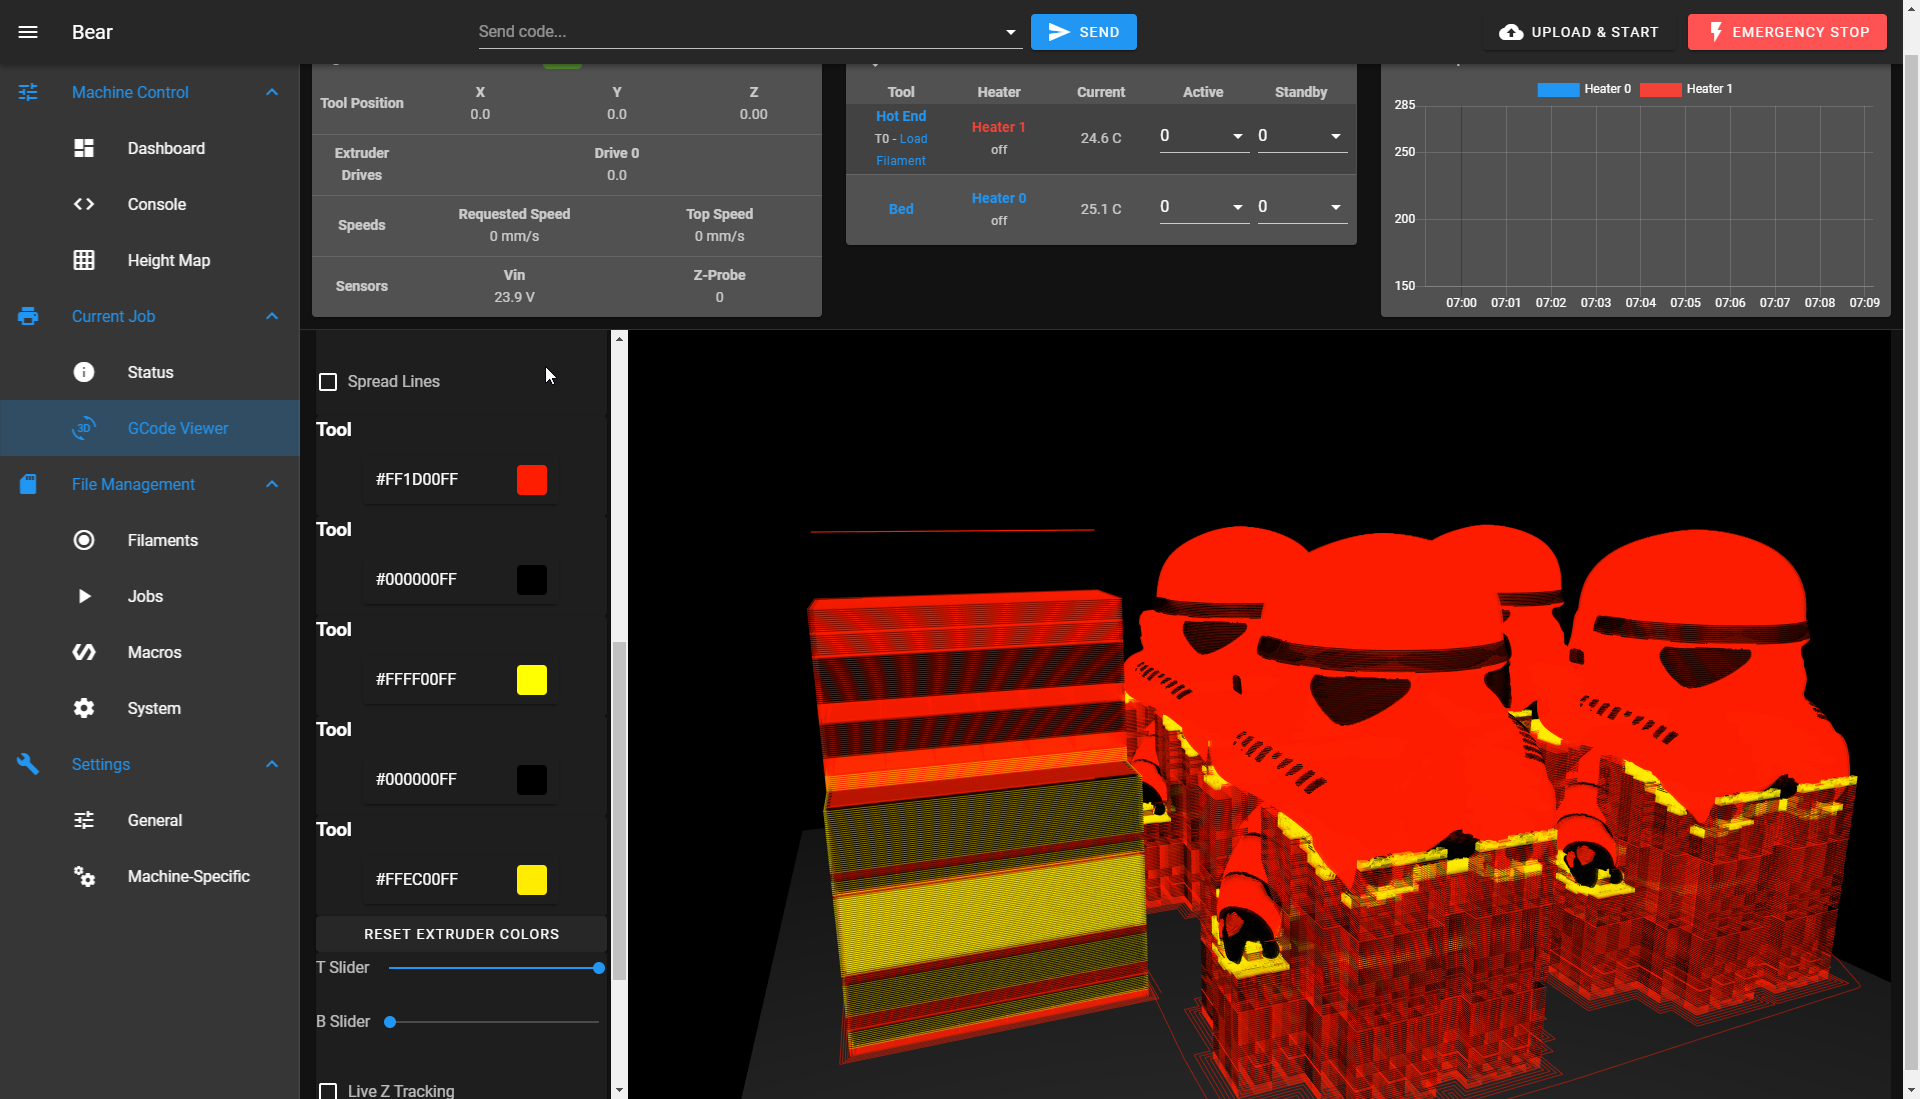Click the Settings wrench icon
This screenshot has width=1920, height=1099.
(28, 764)
